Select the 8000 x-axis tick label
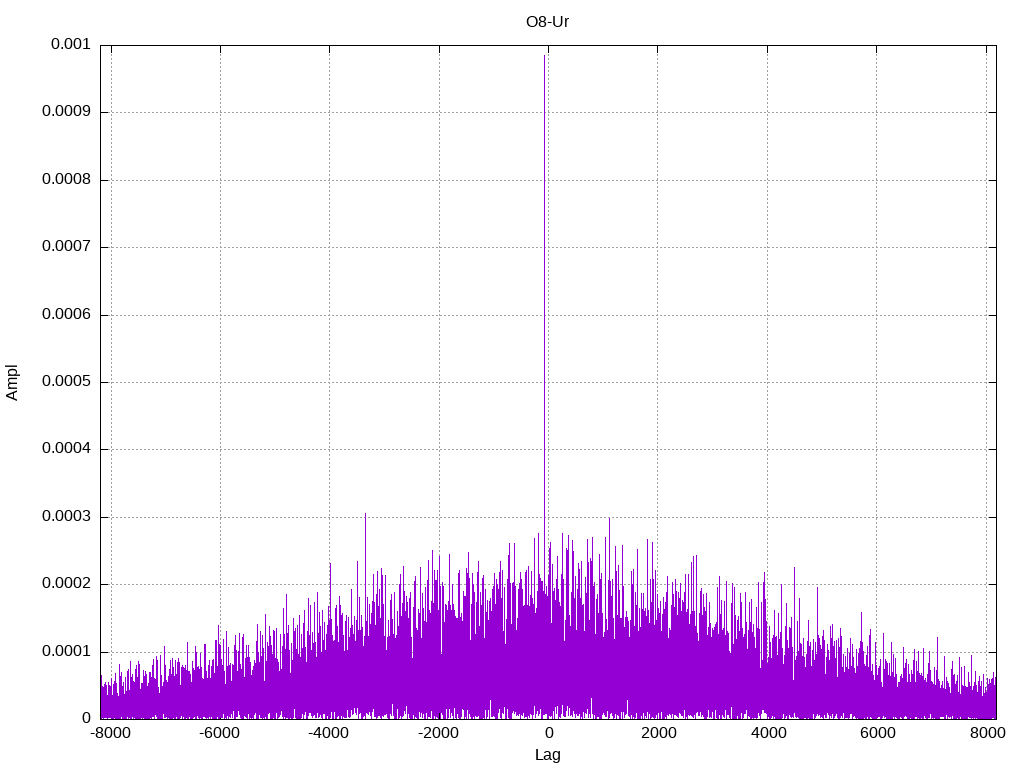Viewport: 1024px width, 768px height. [986, 734]
